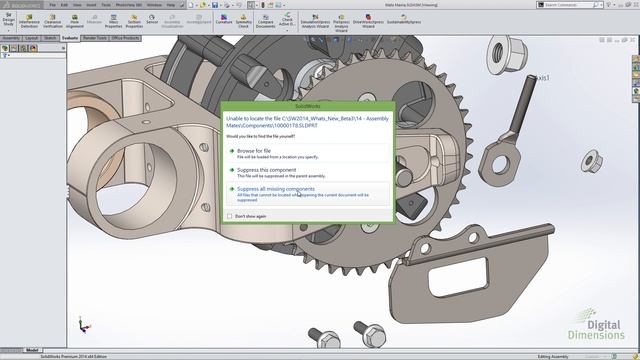Open the FeatureManager design tree tab
This screenshot has width=640, height=360.
[x=5, y=48]
